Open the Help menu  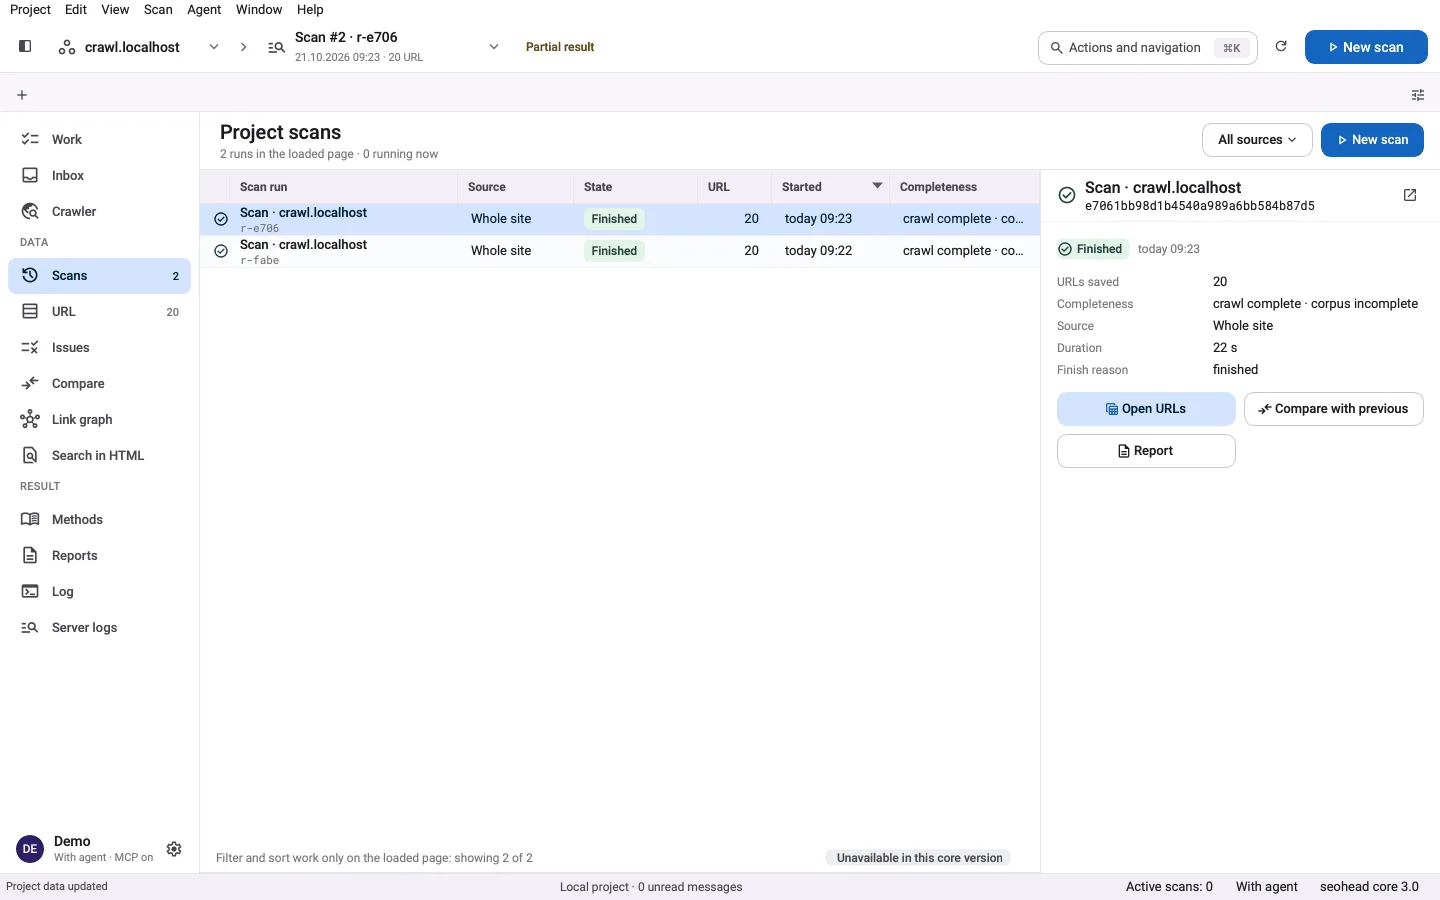point(310,9)
